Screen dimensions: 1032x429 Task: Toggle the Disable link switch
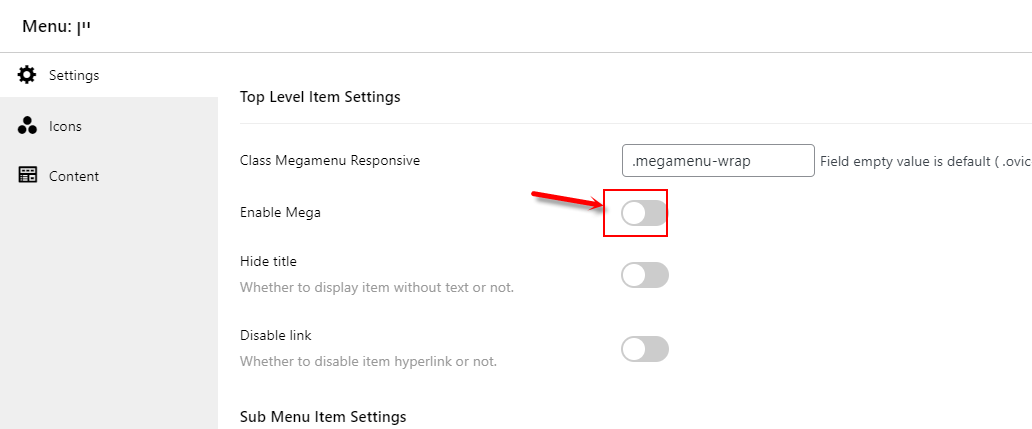click(x=645, y=349)
